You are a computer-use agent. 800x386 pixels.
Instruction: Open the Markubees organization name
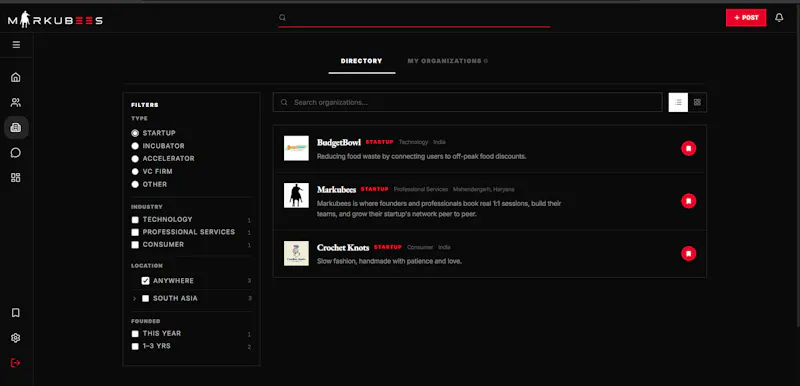click(336, 190)
